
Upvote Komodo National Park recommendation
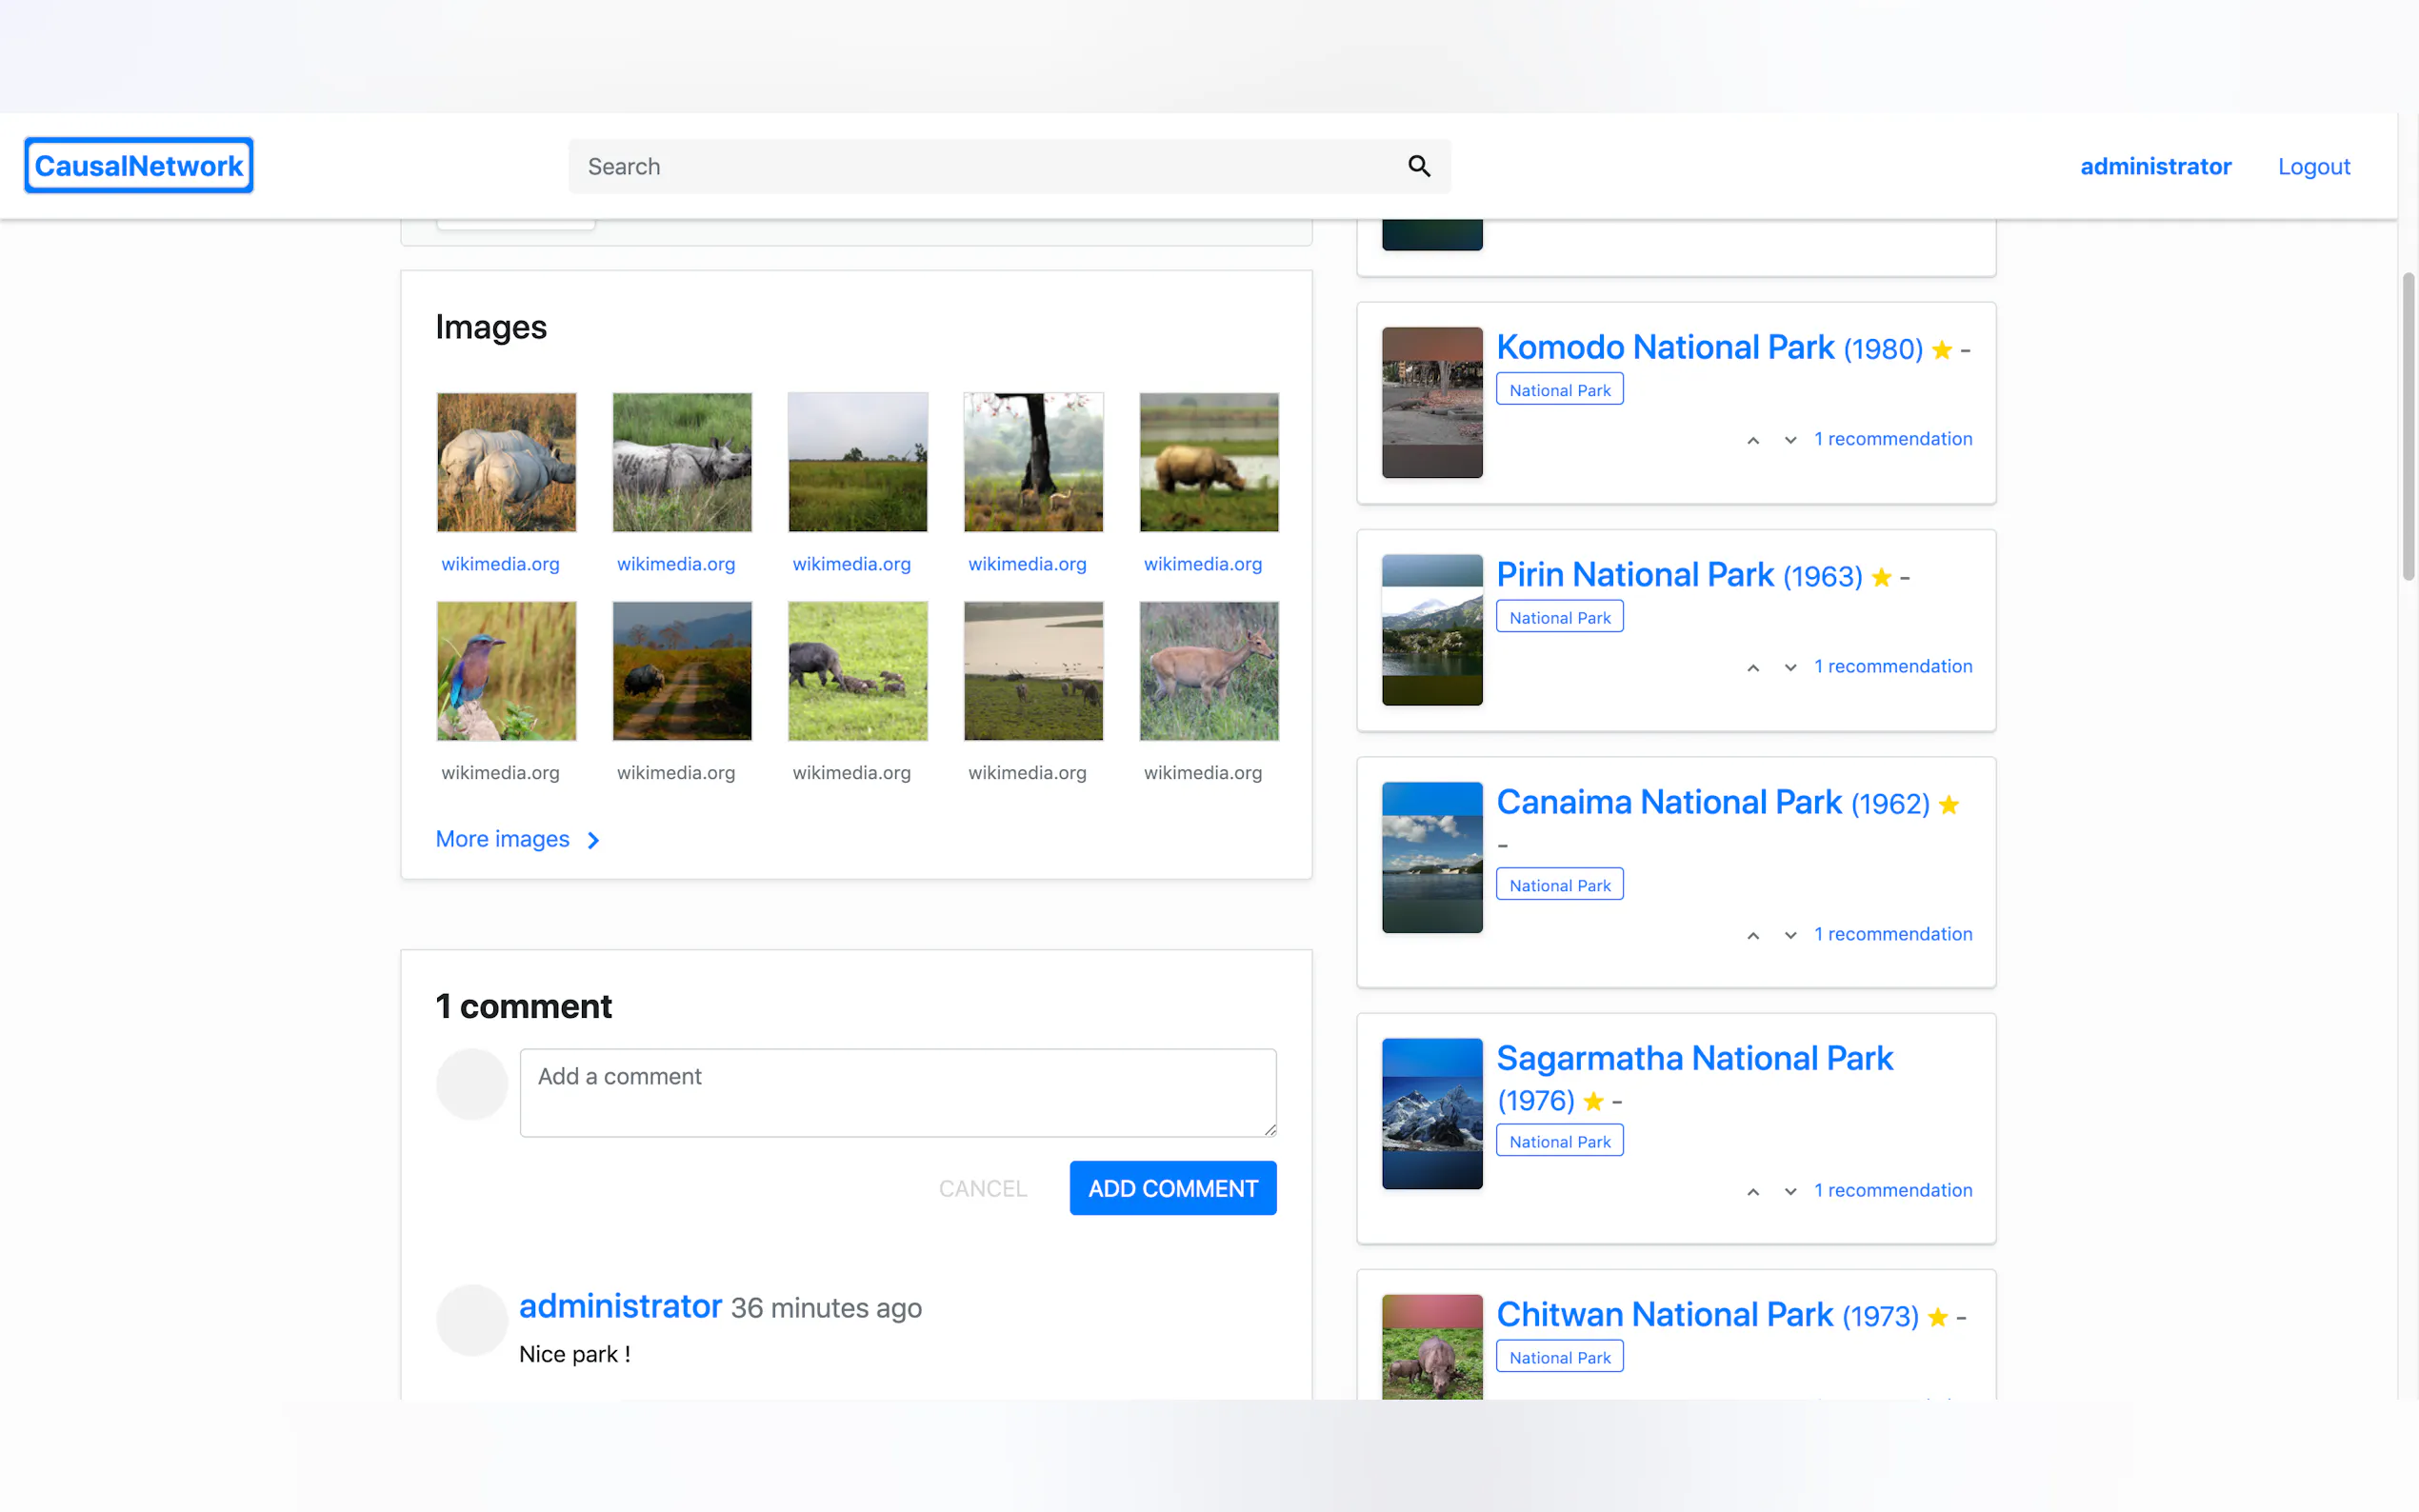pos(1752,440)
